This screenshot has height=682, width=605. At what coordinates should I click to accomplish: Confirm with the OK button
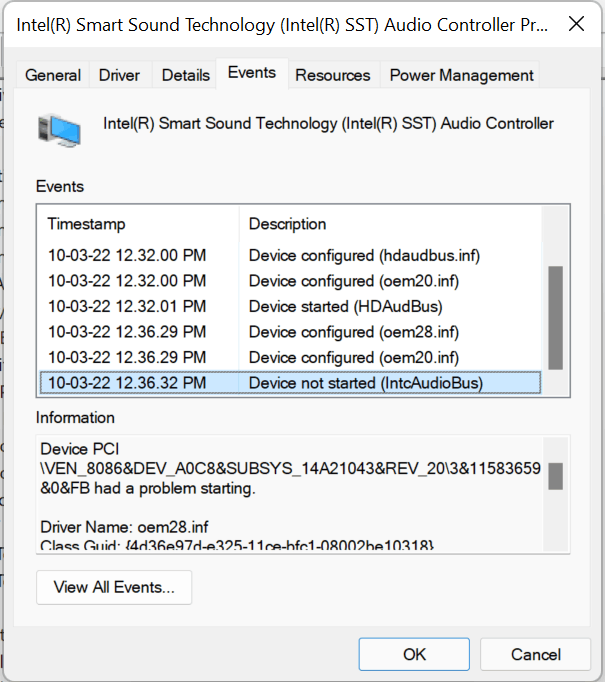[x=414, y=654]
